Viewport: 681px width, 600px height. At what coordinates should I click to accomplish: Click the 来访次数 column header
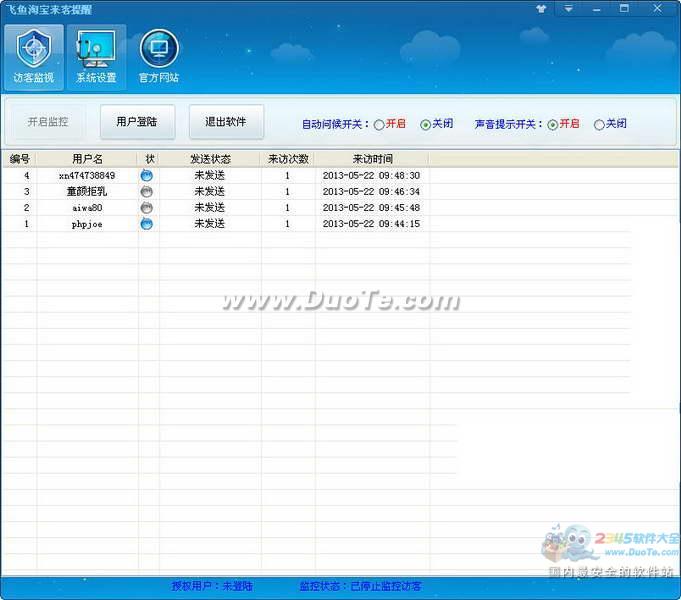coord(288,159)
